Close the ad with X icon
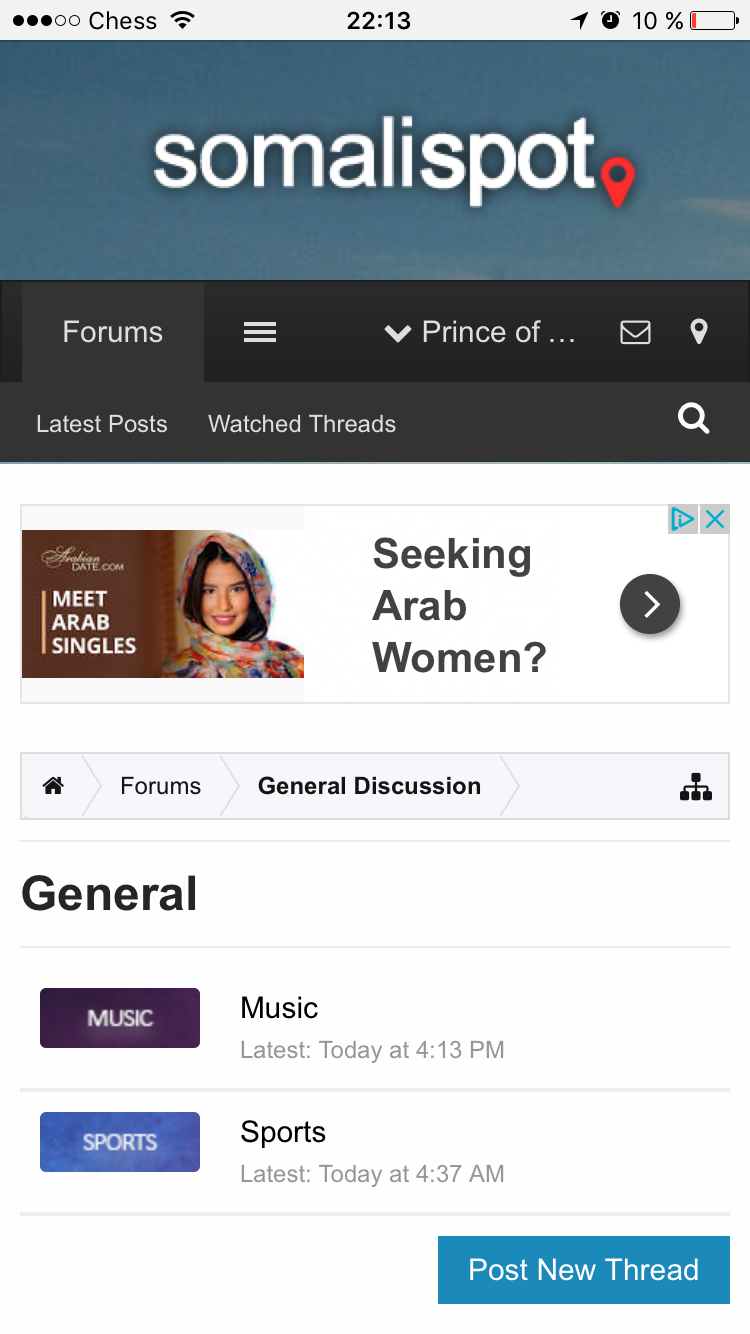Screen dimensions: 750x1334 714,519
